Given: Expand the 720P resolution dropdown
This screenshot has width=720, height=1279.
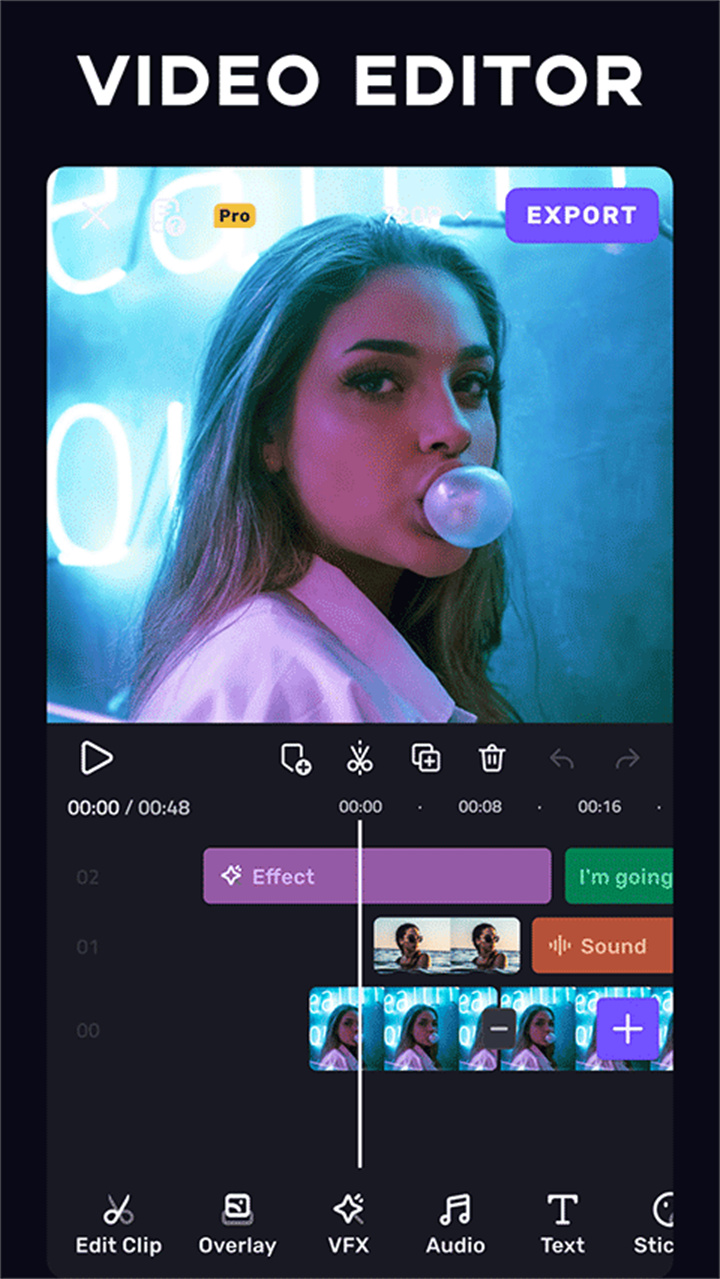Looking at the screenshot, I should (x=428, y=215).
